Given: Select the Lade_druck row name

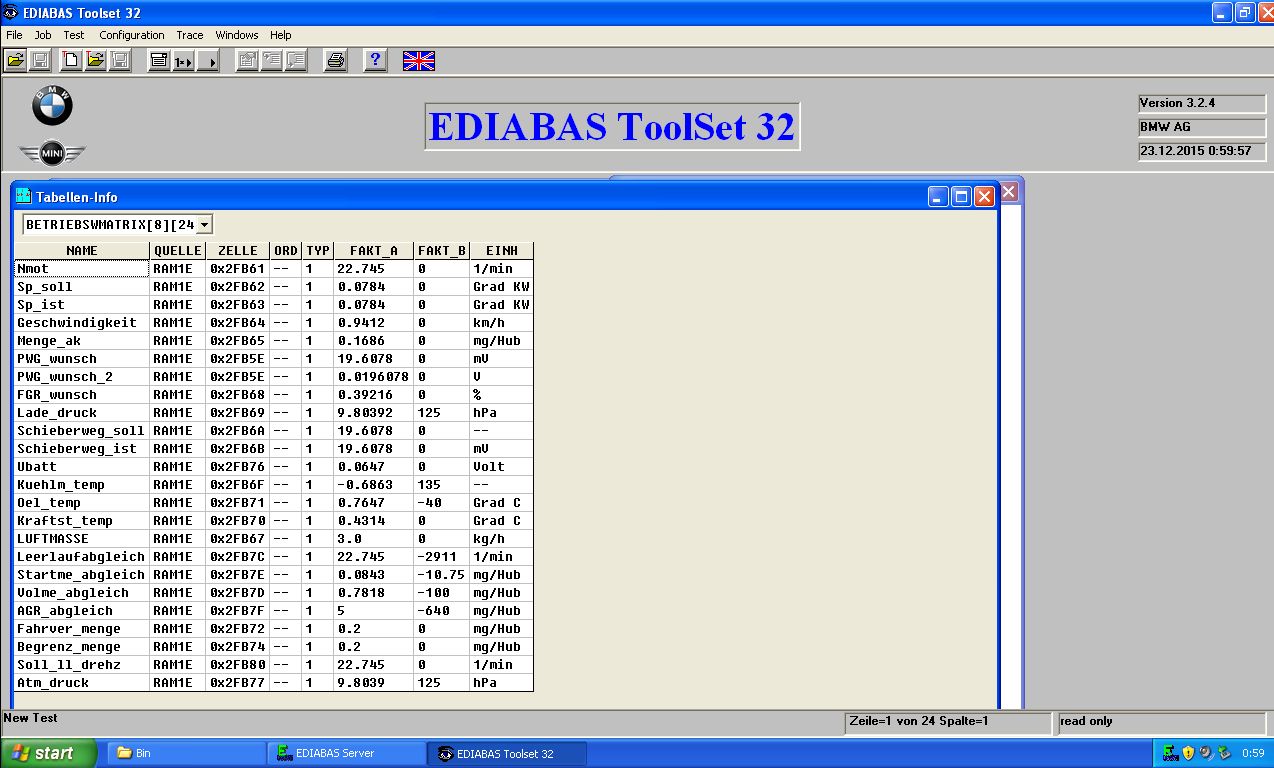Looking at the screenshot, I should click(x=82, y=413).
